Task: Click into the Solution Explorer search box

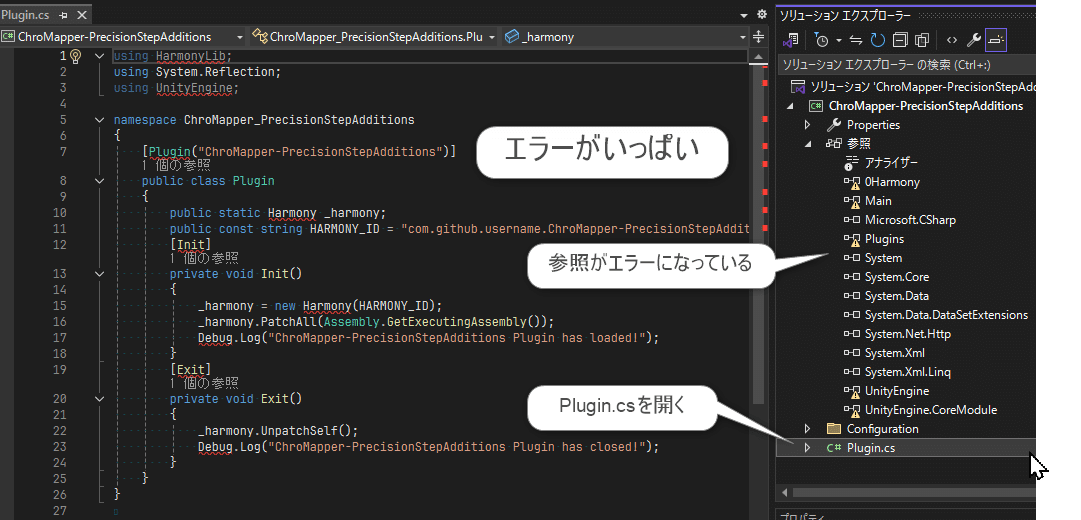Action: [906, 65]
